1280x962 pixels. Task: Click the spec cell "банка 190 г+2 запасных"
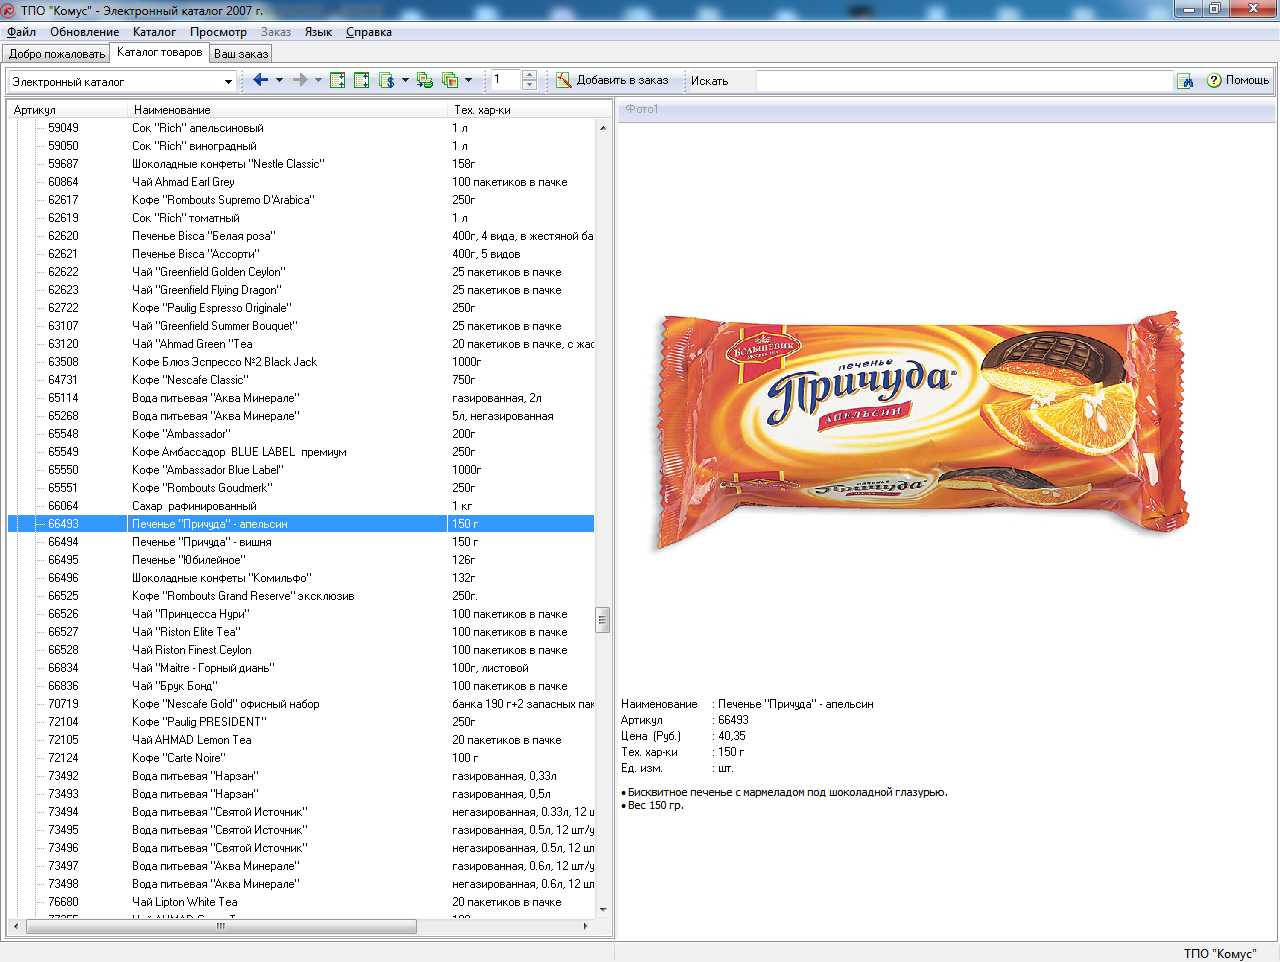pyautogui.click(x=523, y=704)
